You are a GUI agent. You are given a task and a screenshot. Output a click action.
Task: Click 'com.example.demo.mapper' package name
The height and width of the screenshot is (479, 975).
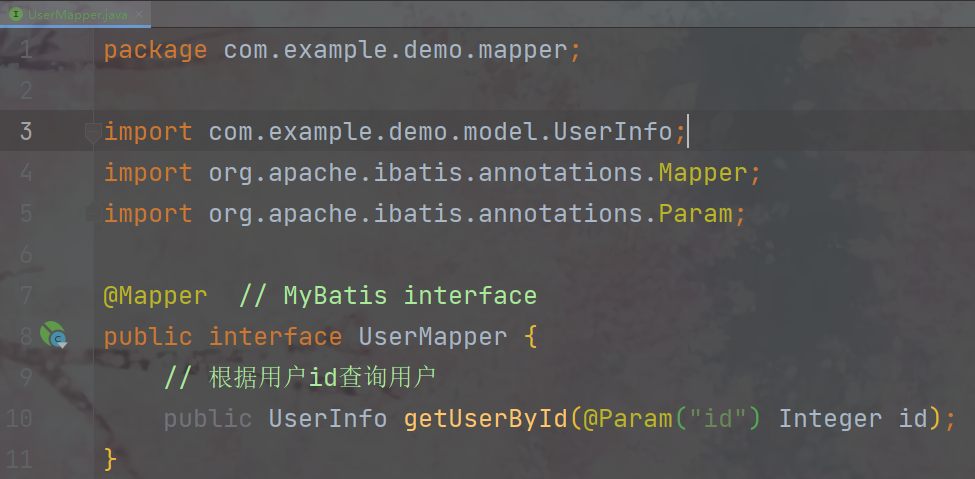(395, 50)
